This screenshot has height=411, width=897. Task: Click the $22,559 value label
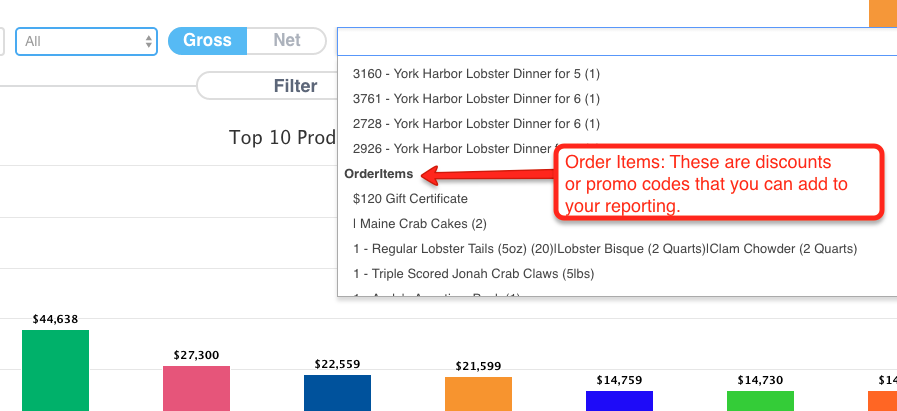(x=338, y=364)
